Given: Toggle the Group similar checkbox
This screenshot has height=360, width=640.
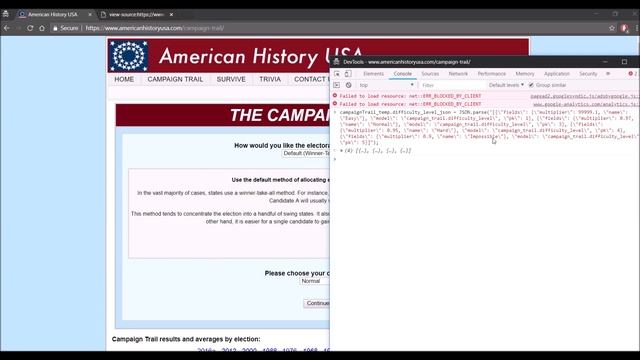Looking at the screenshot, I should (x=531, y=85).
